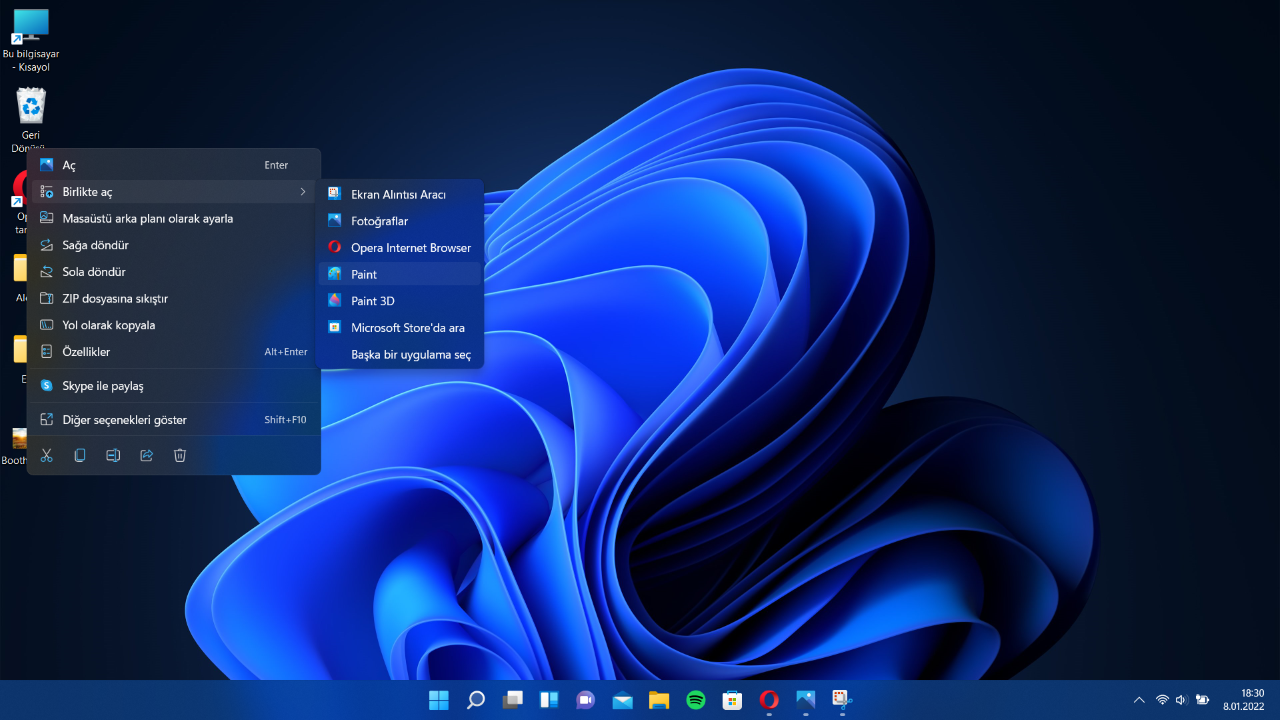Expand the Birlikte aç submenu arrow

pyautogui.click(x=303, y=192)
